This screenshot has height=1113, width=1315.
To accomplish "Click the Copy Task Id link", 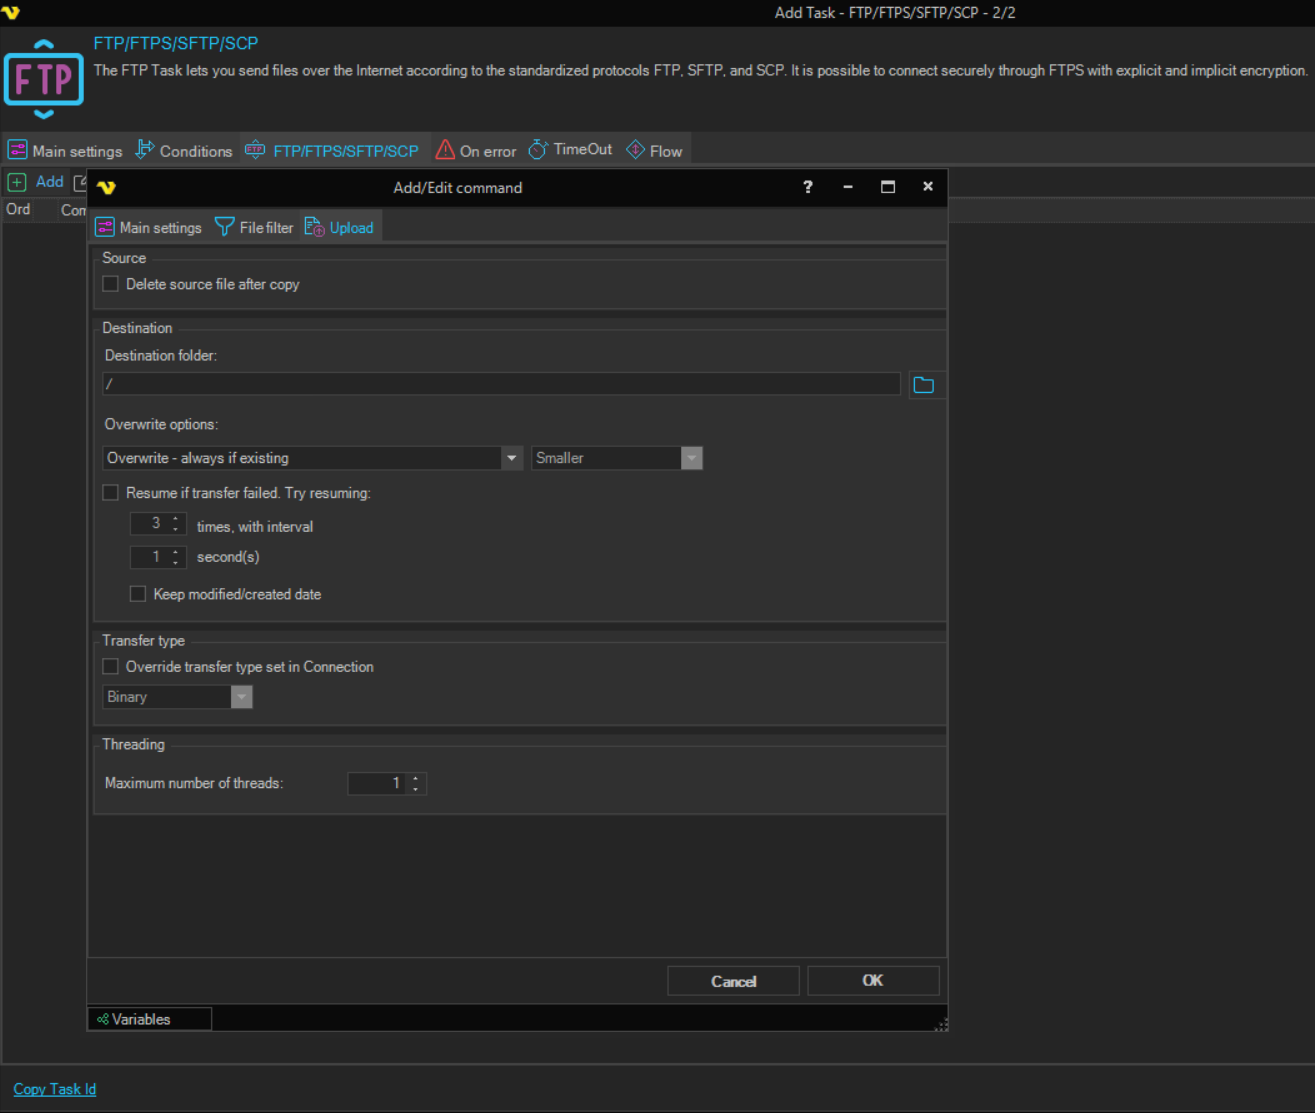I will (x=55, y=1089).
